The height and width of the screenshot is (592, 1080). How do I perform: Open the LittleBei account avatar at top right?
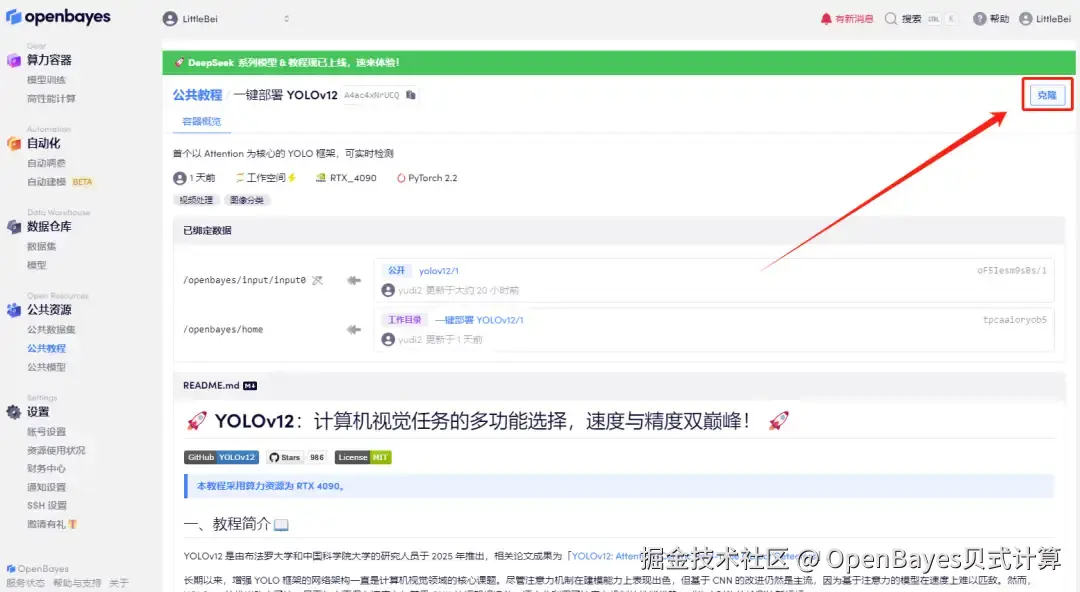(1026, 19)
